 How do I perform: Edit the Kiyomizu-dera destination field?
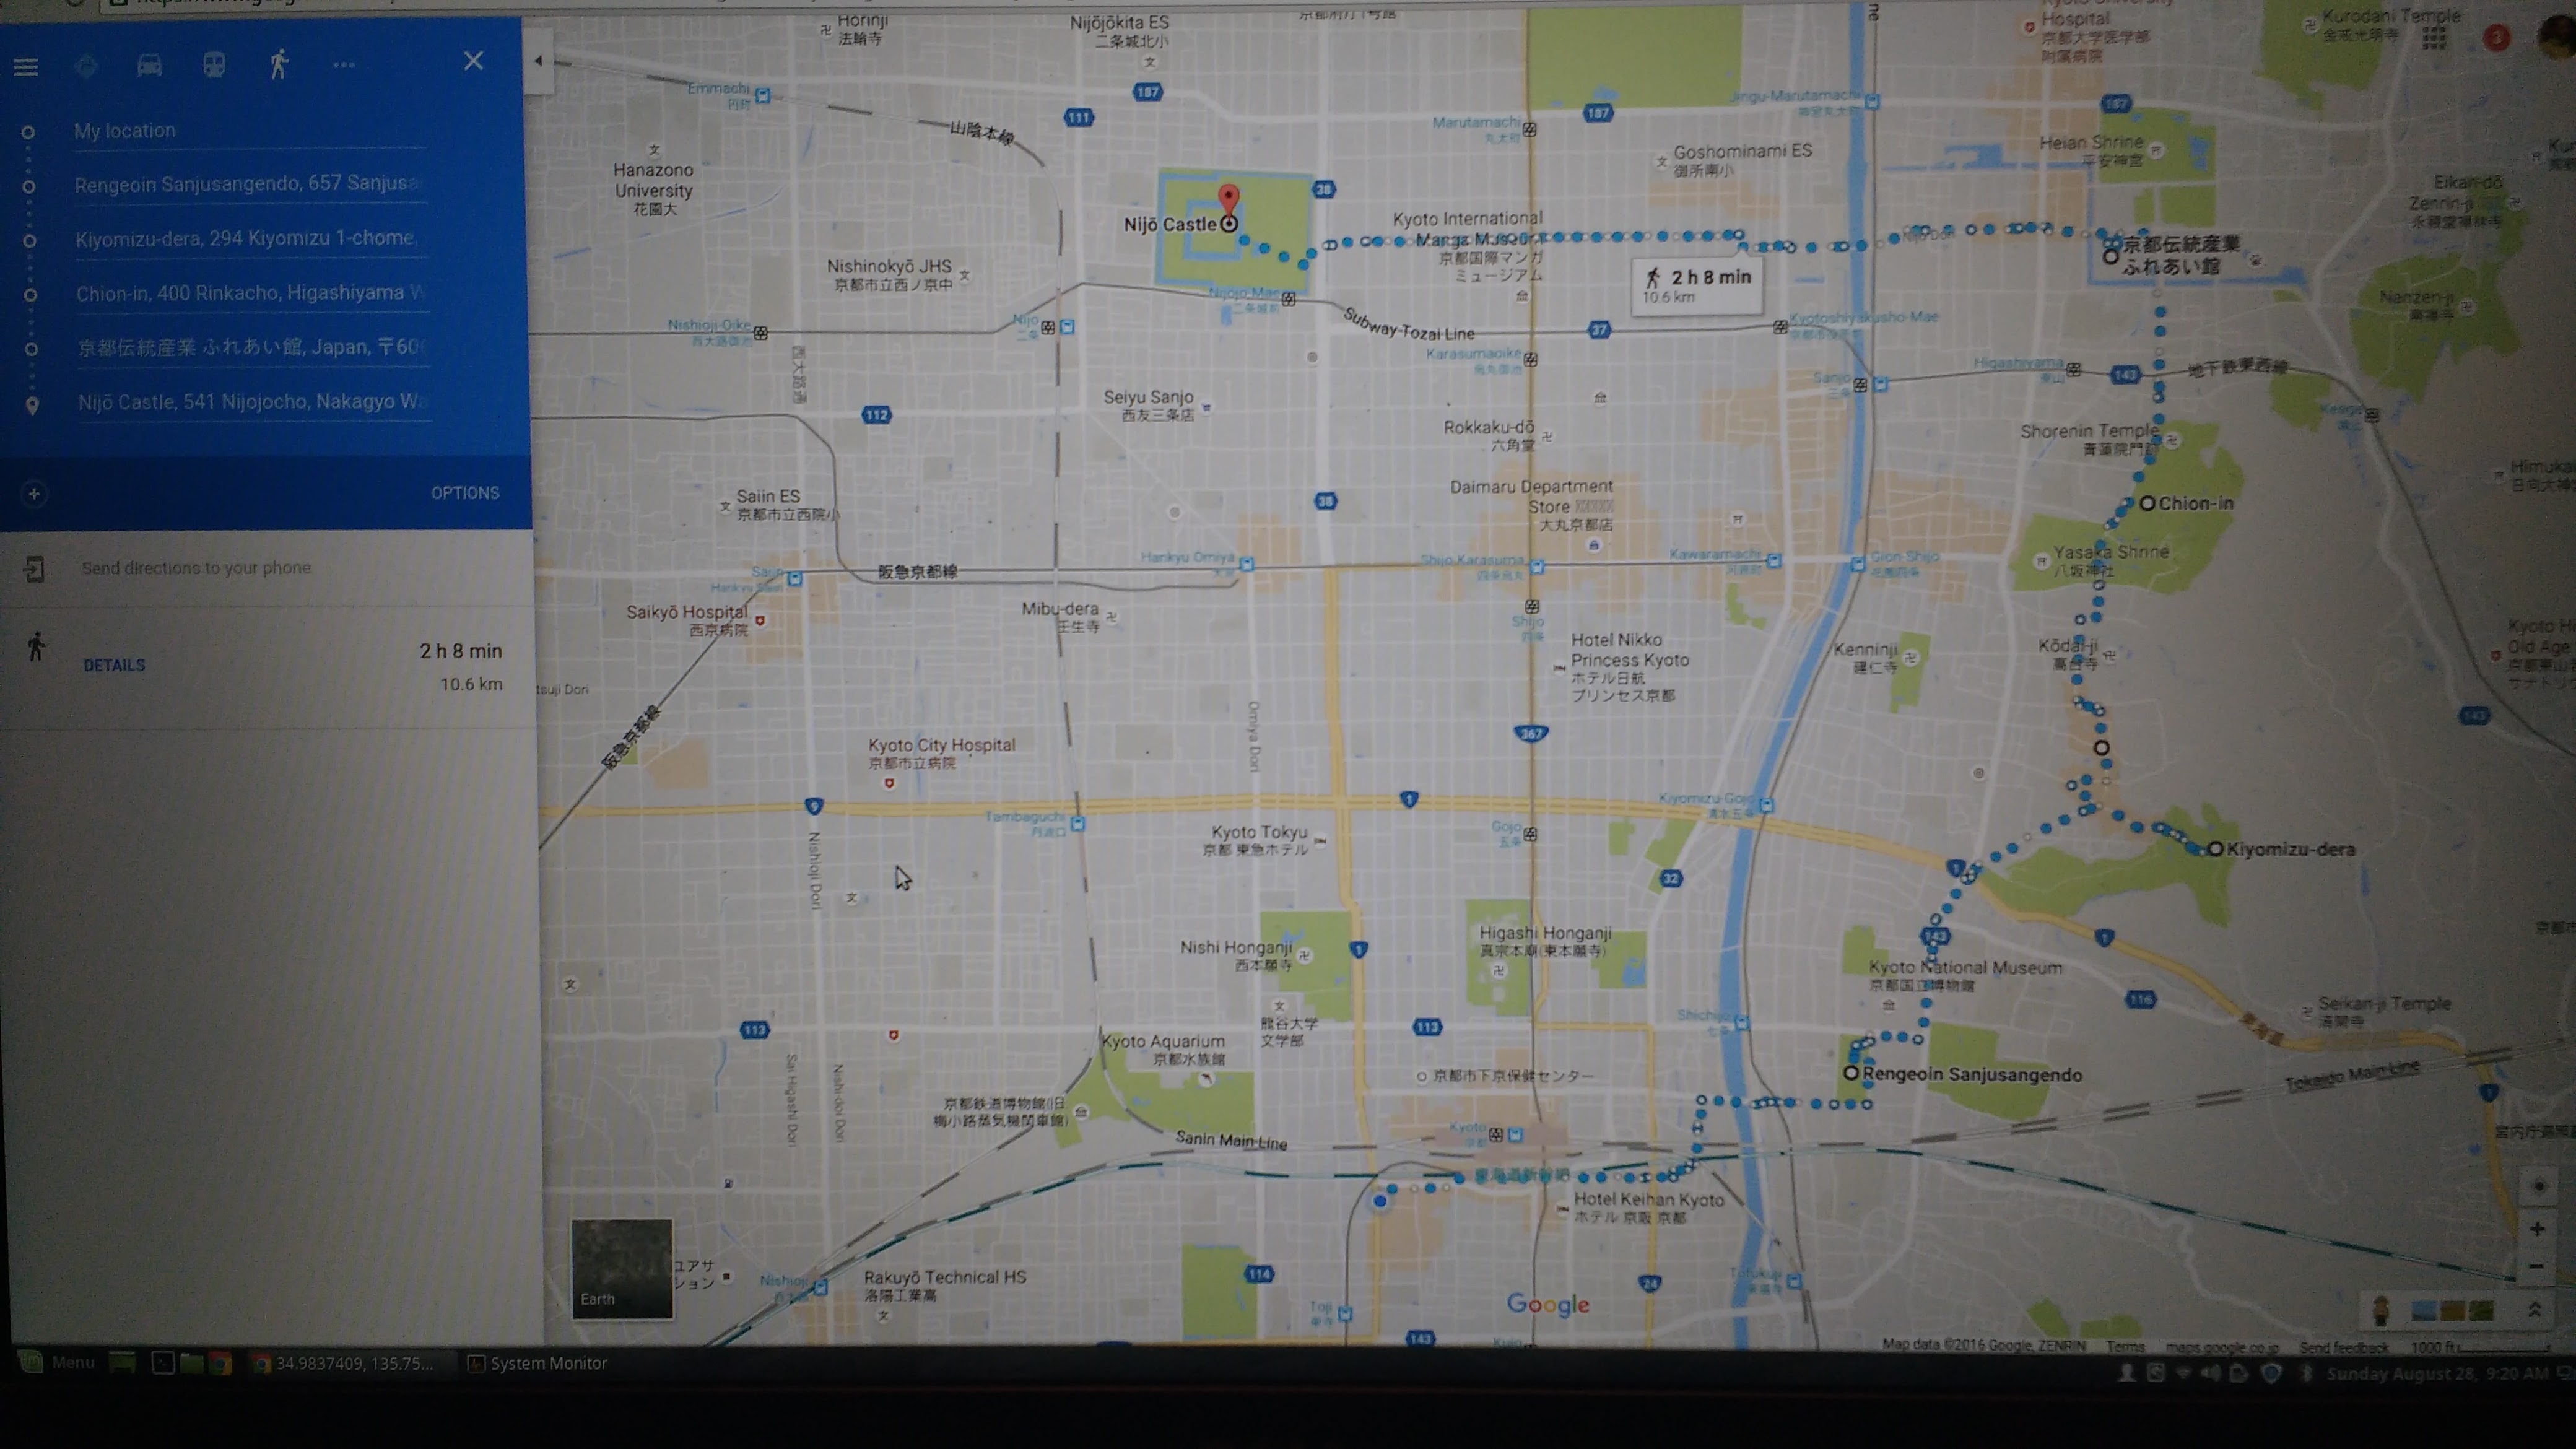[x=246, y=239]
